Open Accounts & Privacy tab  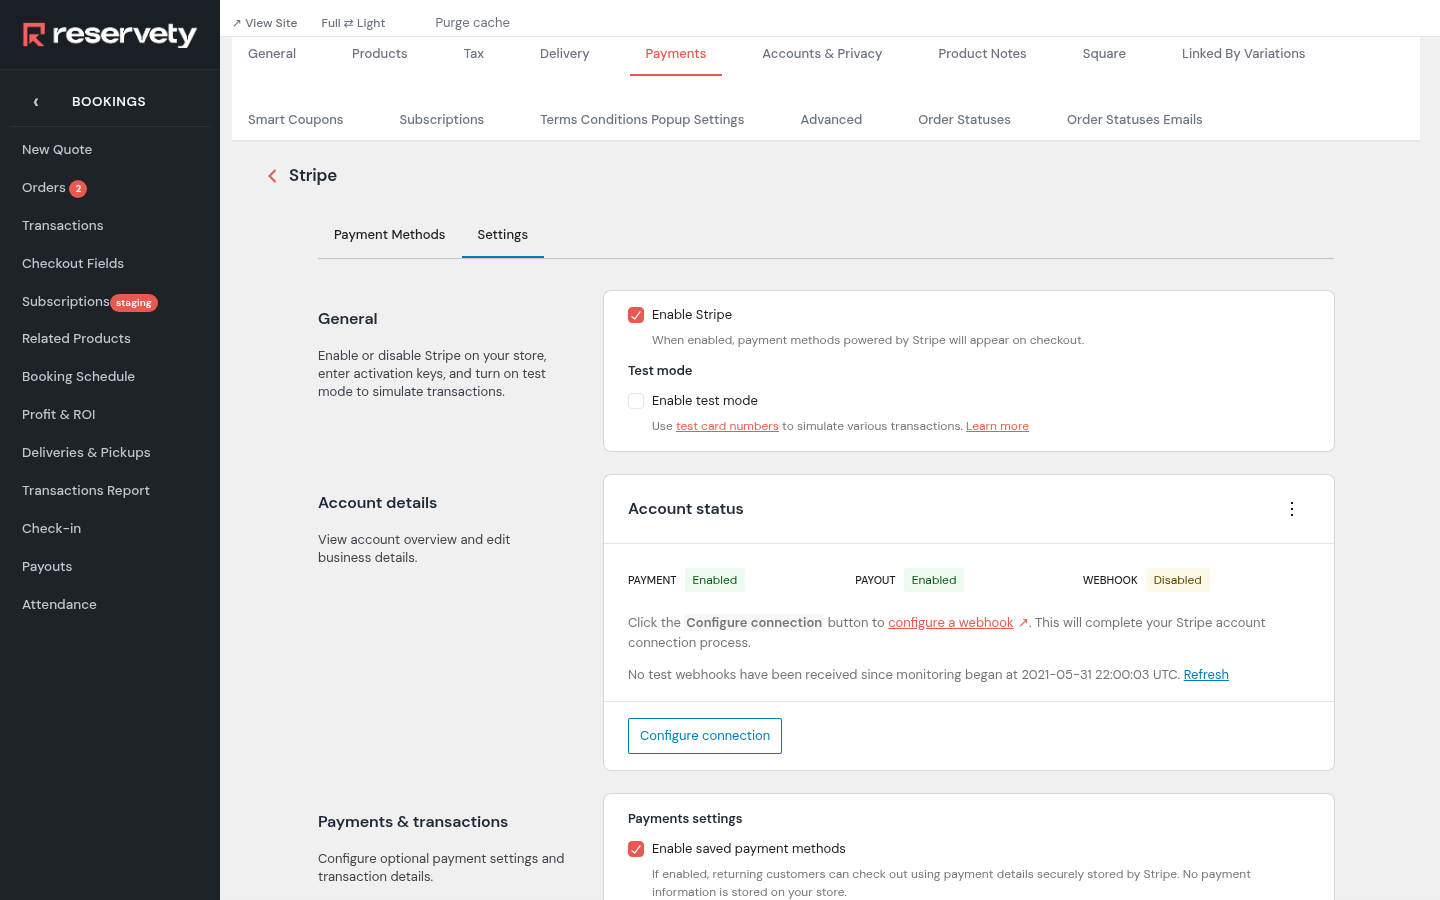click(x=822, y=54)
